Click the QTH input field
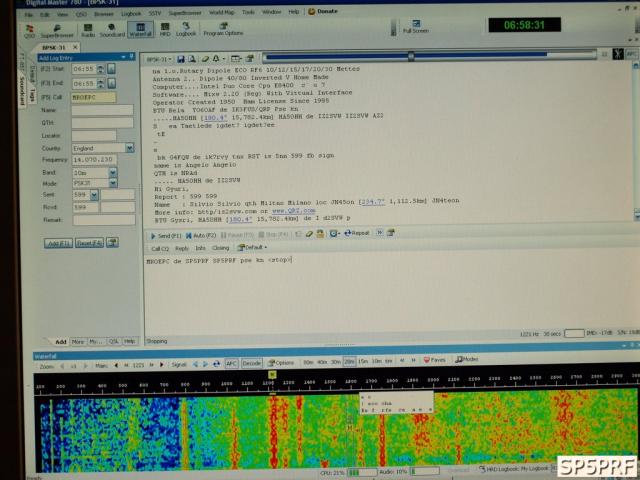 pyautogui.click(x=102, y=122)
